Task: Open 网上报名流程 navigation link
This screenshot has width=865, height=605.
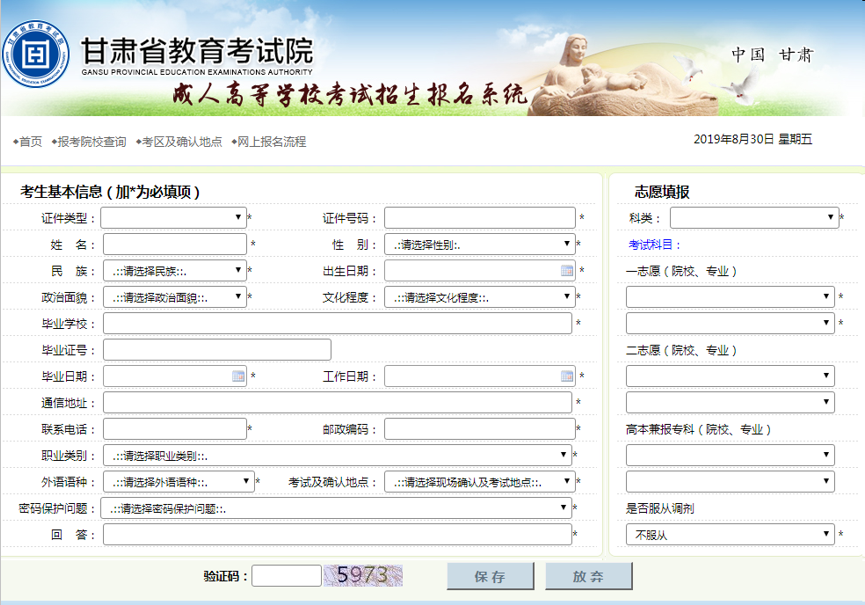Action: [x=271, y=142]
